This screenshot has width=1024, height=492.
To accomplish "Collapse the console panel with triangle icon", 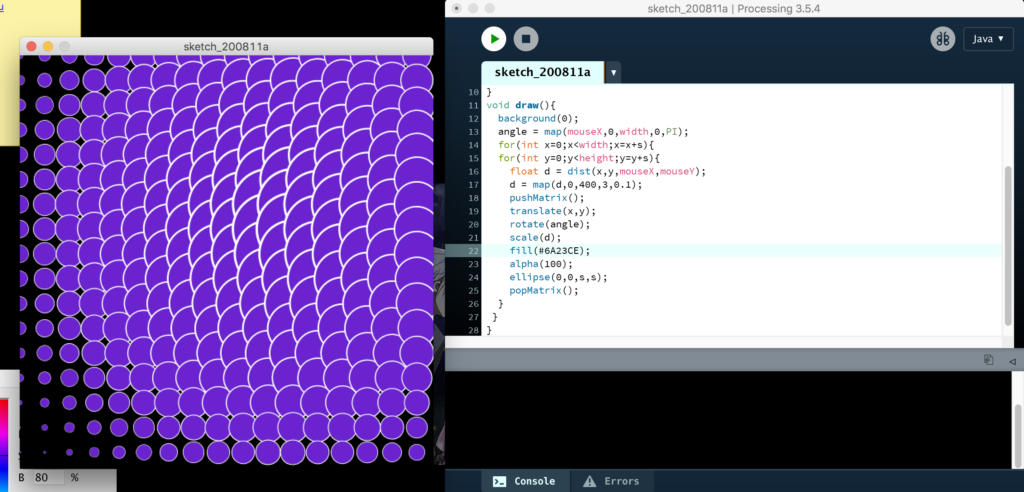I will (x=1012, y=360).
